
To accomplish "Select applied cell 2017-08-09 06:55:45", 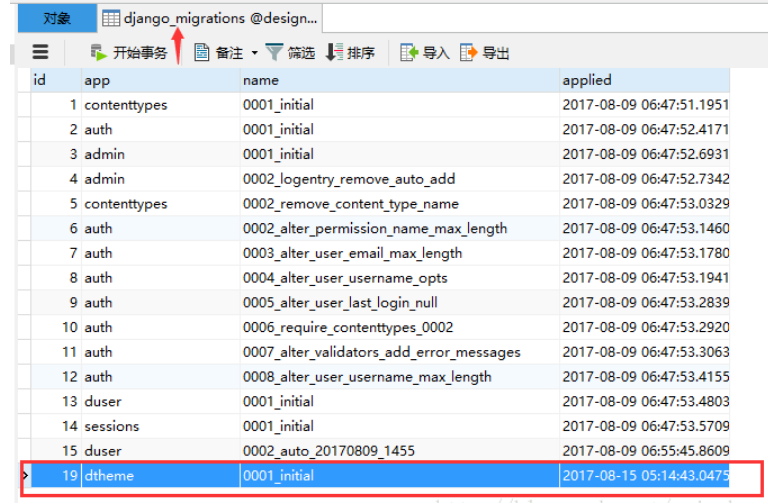I will (x=645, y=451).
